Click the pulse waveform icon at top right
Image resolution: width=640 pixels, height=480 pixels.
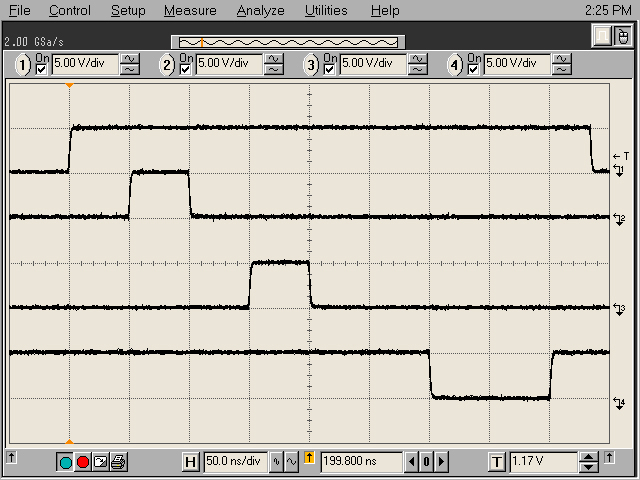602,36
